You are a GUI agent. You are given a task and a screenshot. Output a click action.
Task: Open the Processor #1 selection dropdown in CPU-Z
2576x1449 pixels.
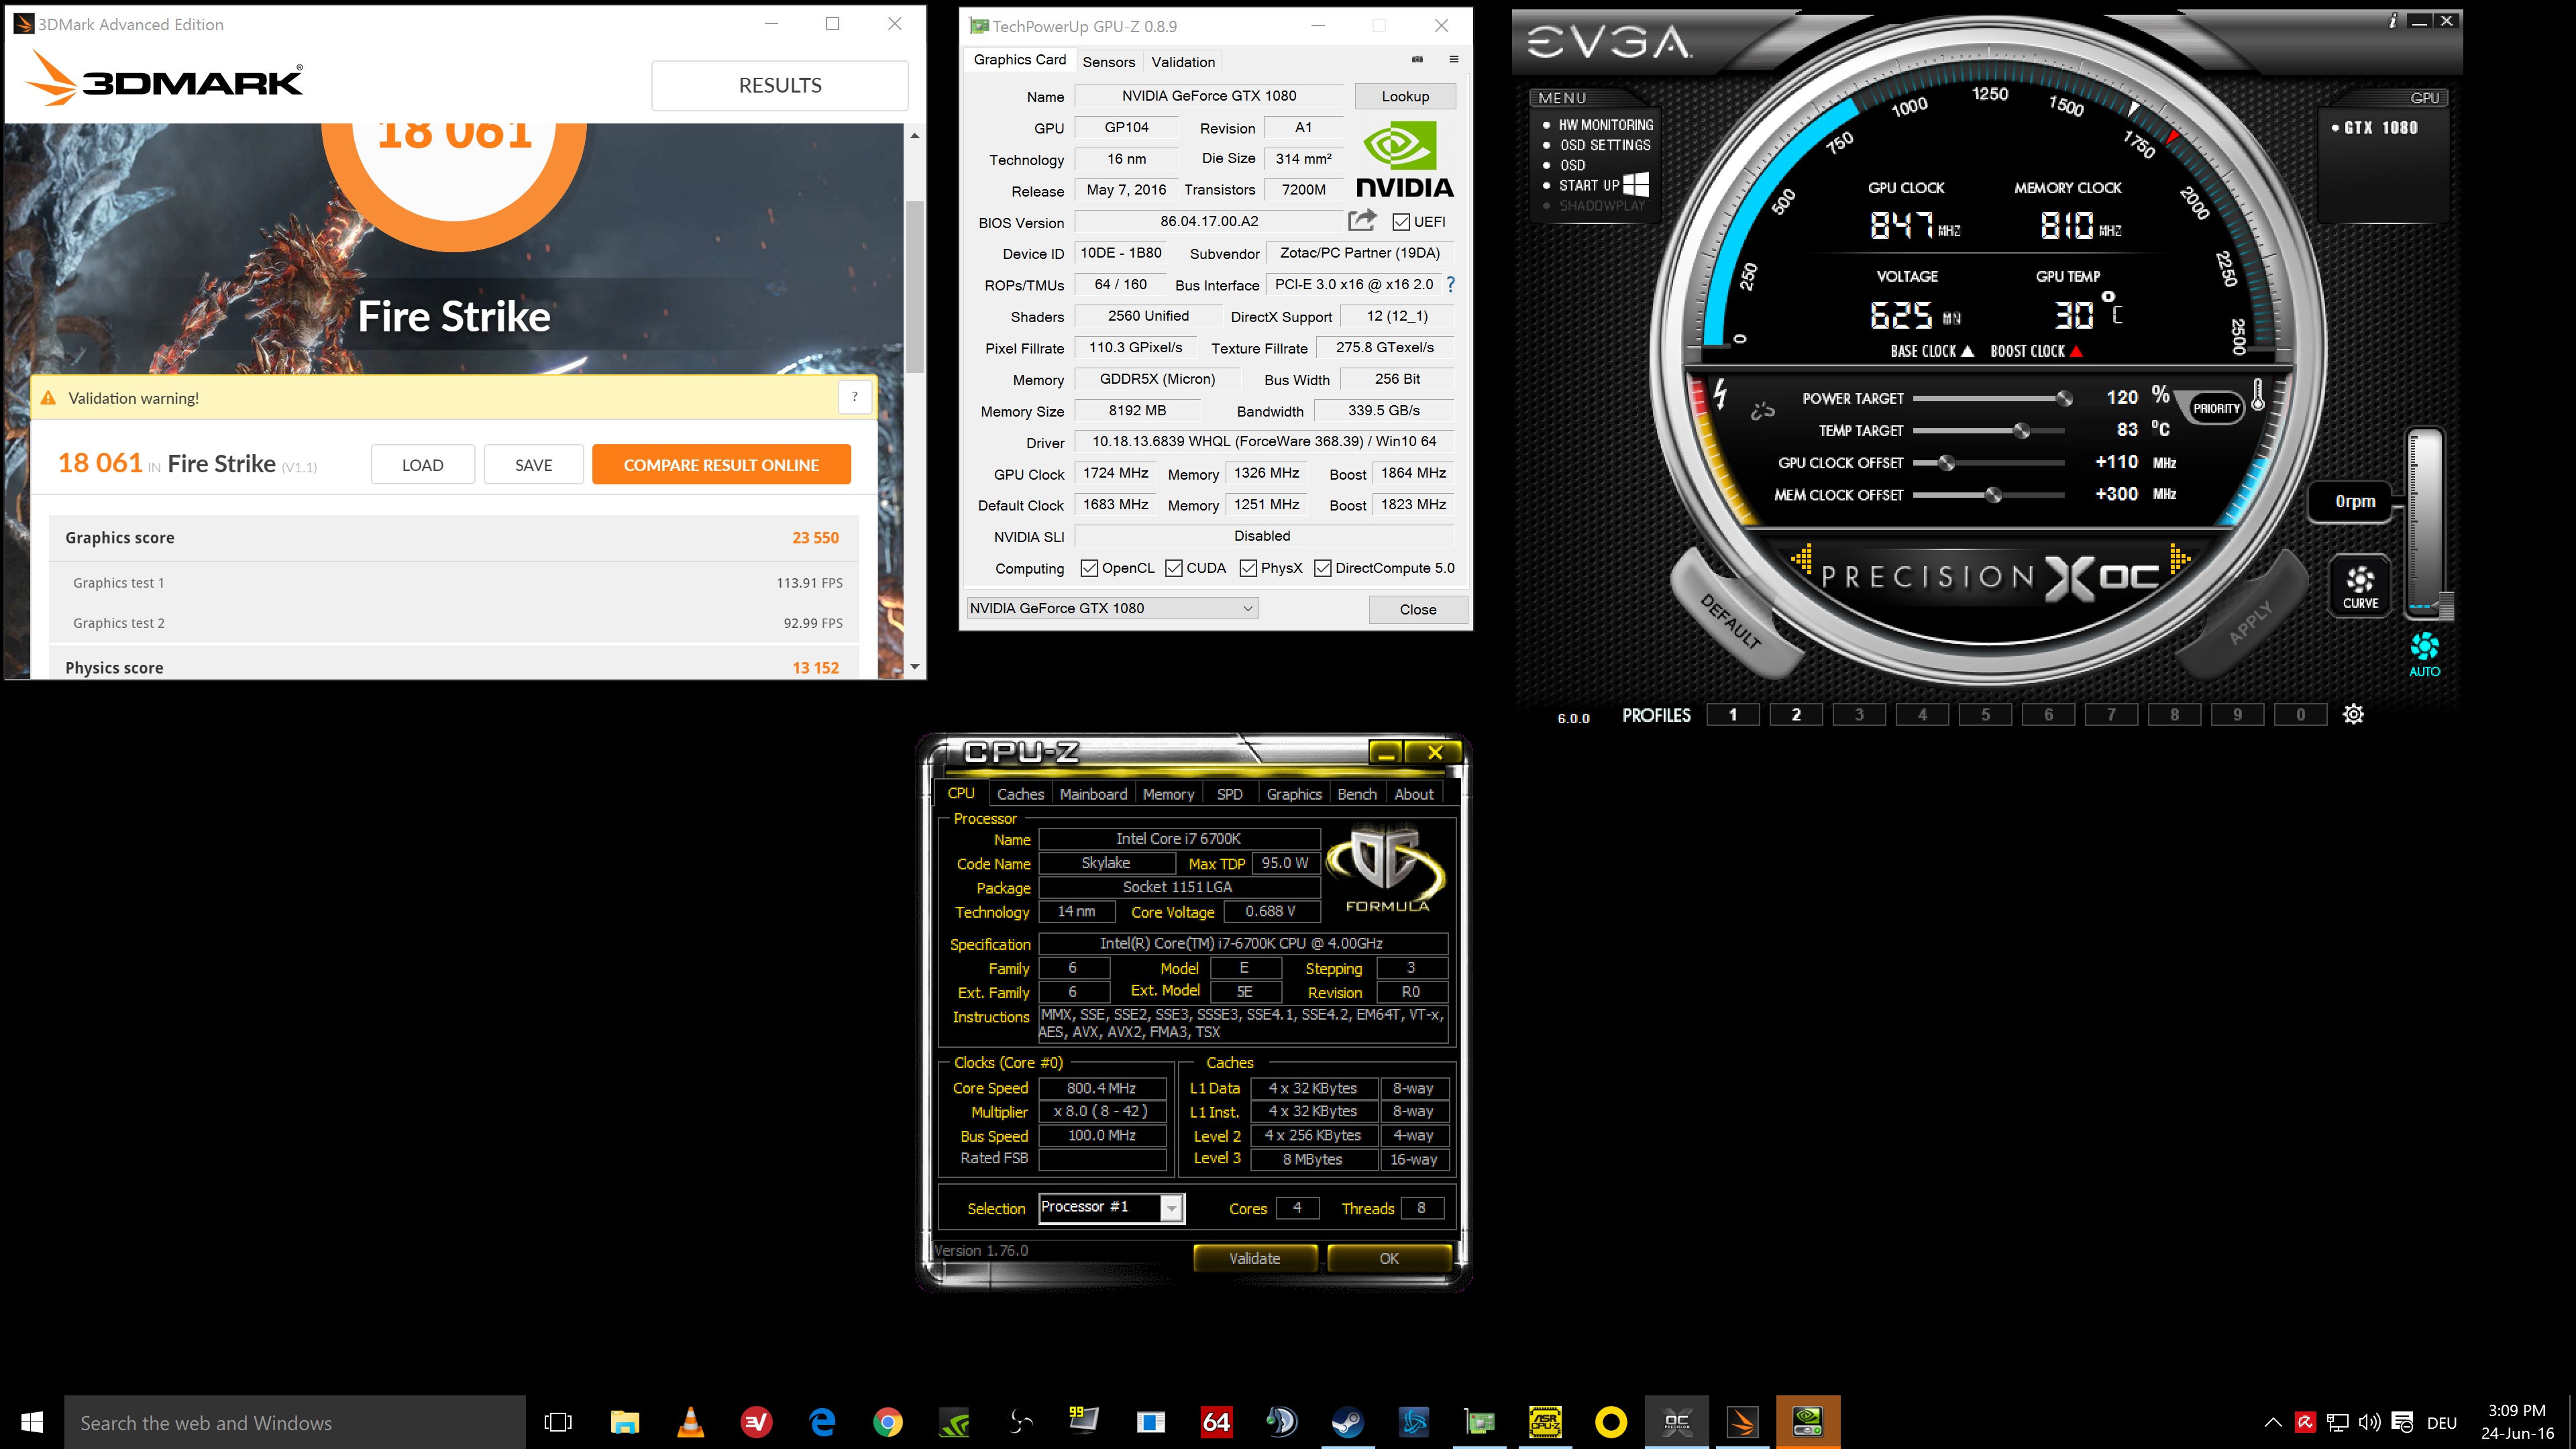[x=1111, y=1207]
